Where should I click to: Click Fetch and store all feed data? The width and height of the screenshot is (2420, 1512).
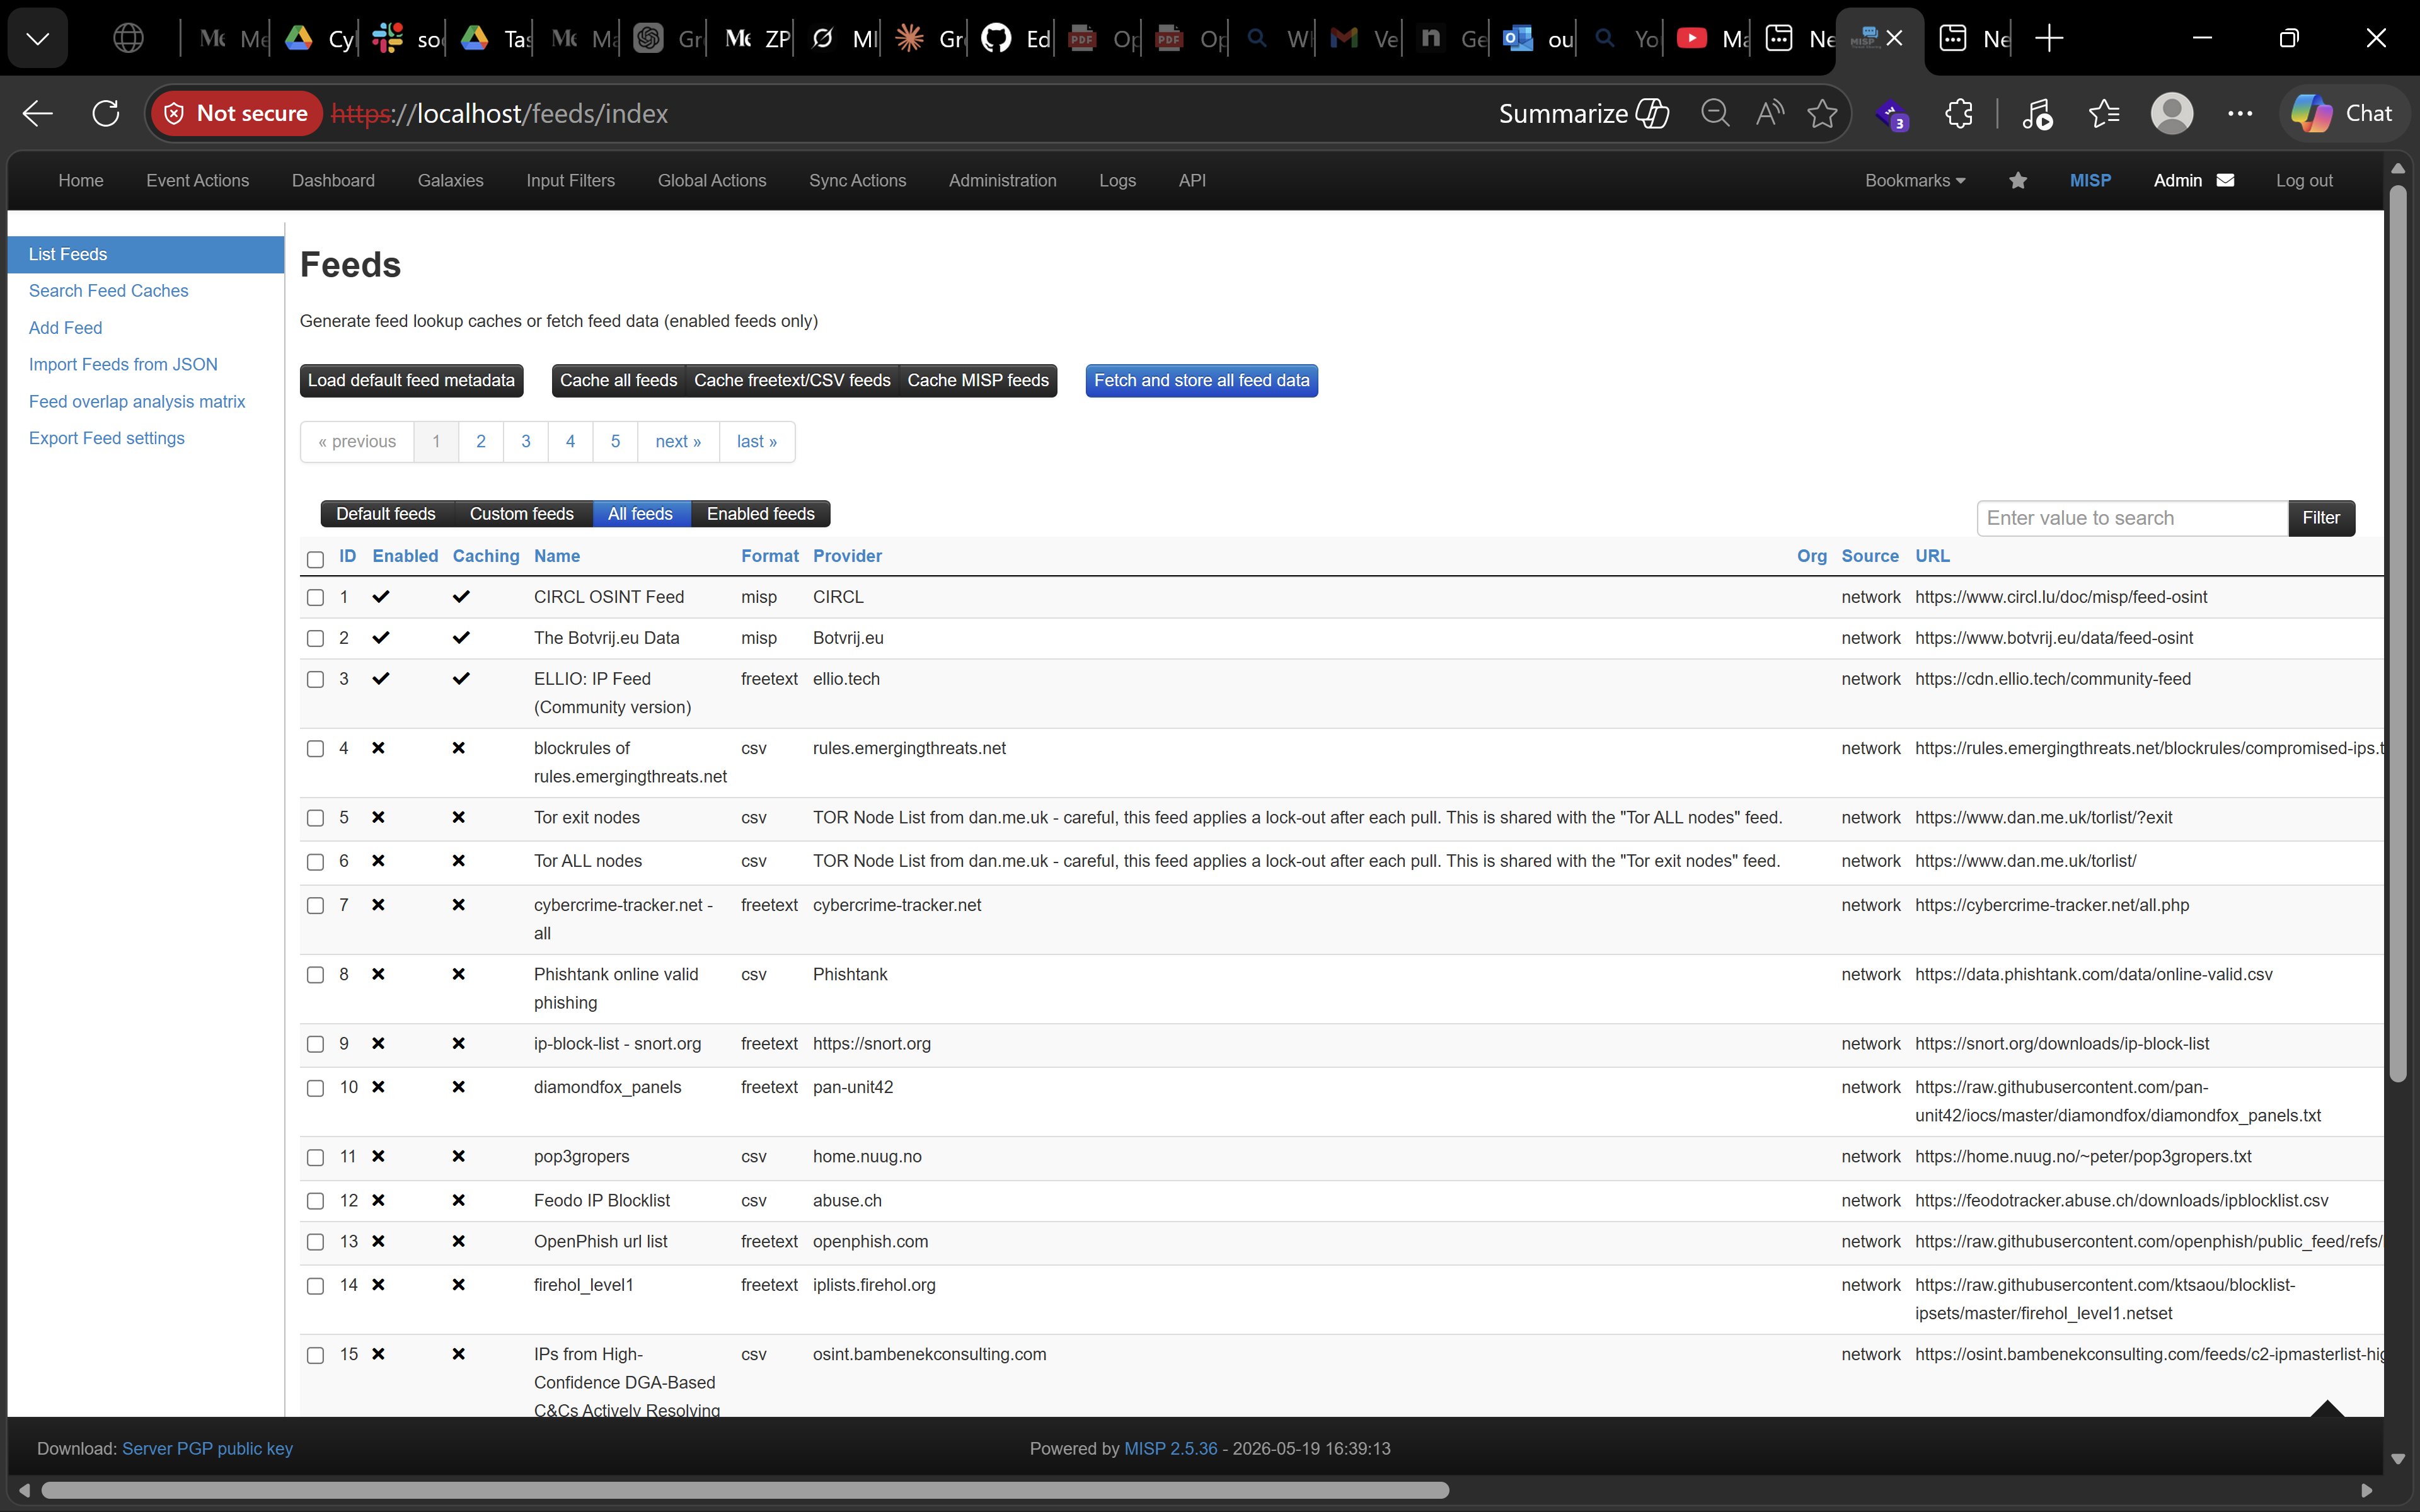(x=1201, y=380)
